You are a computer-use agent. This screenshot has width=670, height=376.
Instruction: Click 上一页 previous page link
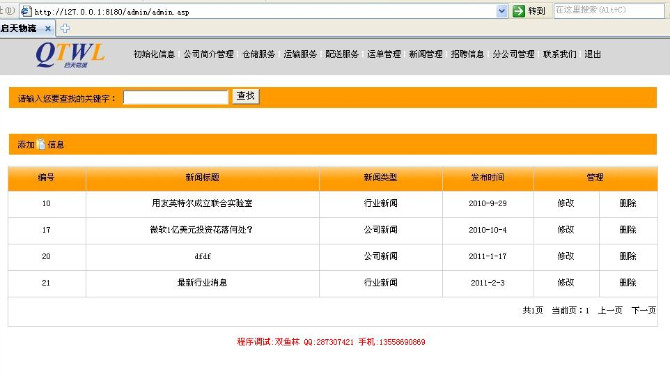[610, 310]
